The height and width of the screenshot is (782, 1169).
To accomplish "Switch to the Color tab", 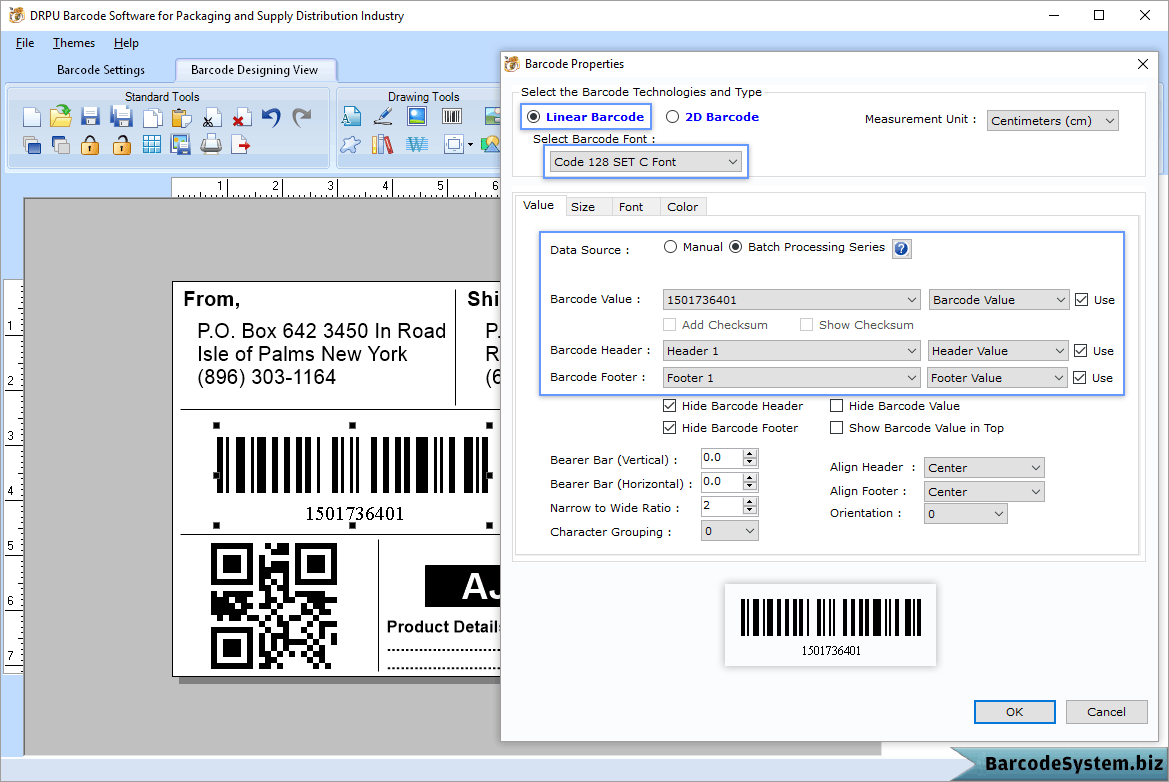I will (x=682, y=206).
